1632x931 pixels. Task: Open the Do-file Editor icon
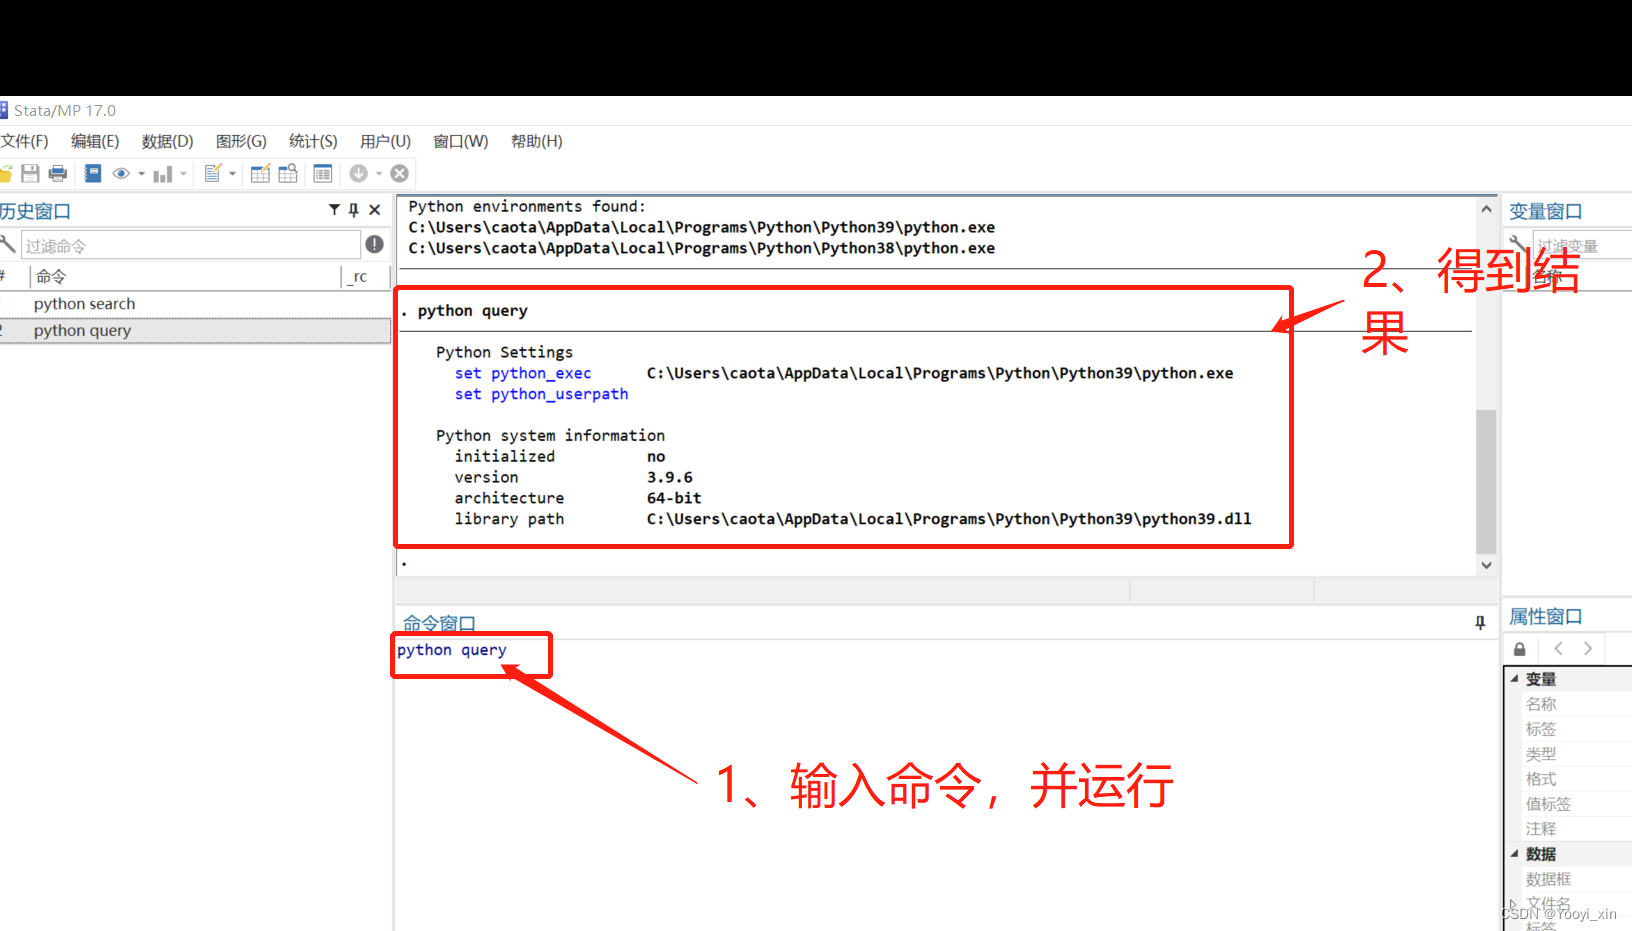212,173
